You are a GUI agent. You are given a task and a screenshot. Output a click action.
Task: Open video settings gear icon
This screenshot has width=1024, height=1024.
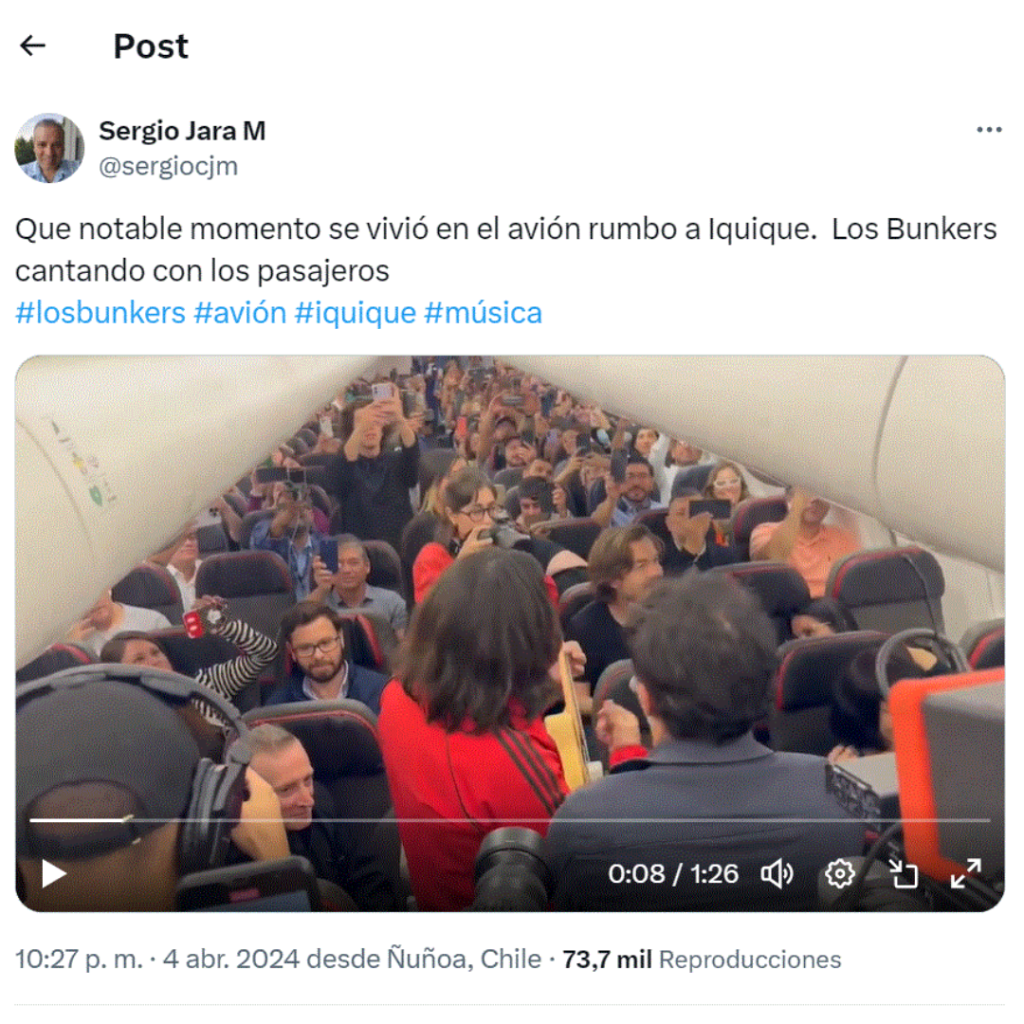pos(839,873)
